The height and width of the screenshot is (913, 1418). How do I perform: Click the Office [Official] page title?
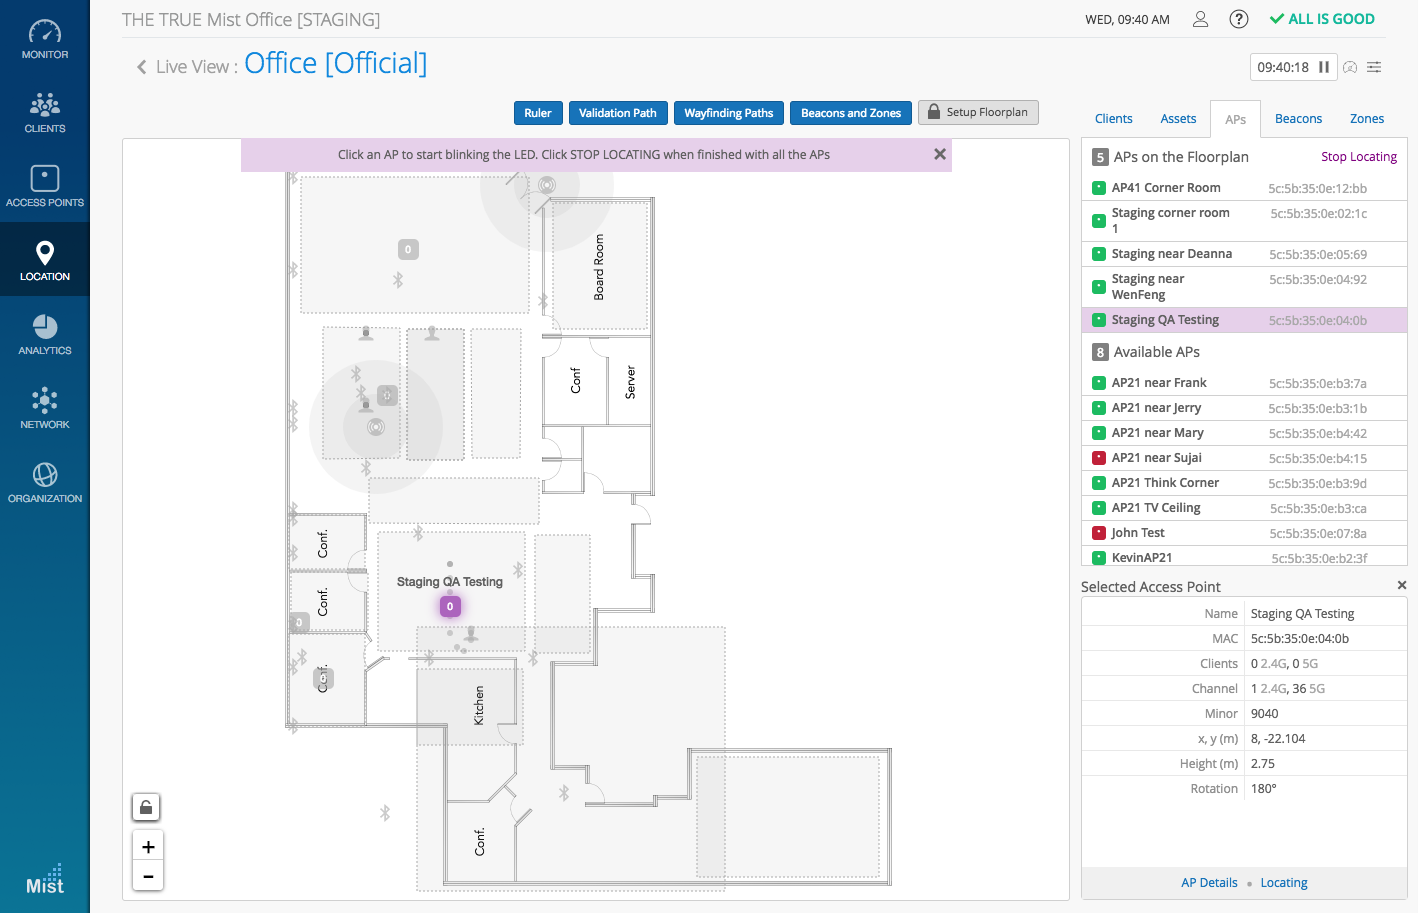336,63
